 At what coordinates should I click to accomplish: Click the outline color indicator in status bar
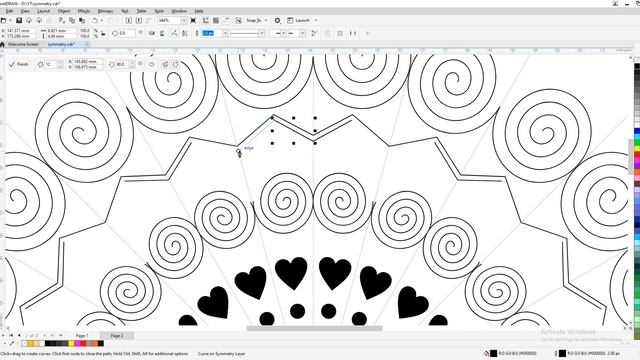pos(562,353)
